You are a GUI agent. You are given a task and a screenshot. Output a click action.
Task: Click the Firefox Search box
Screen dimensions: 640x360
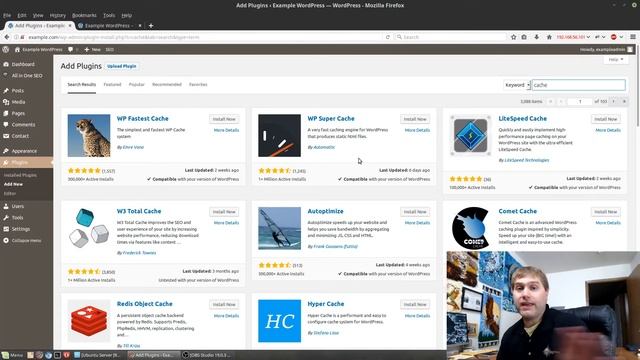[450, 37]
